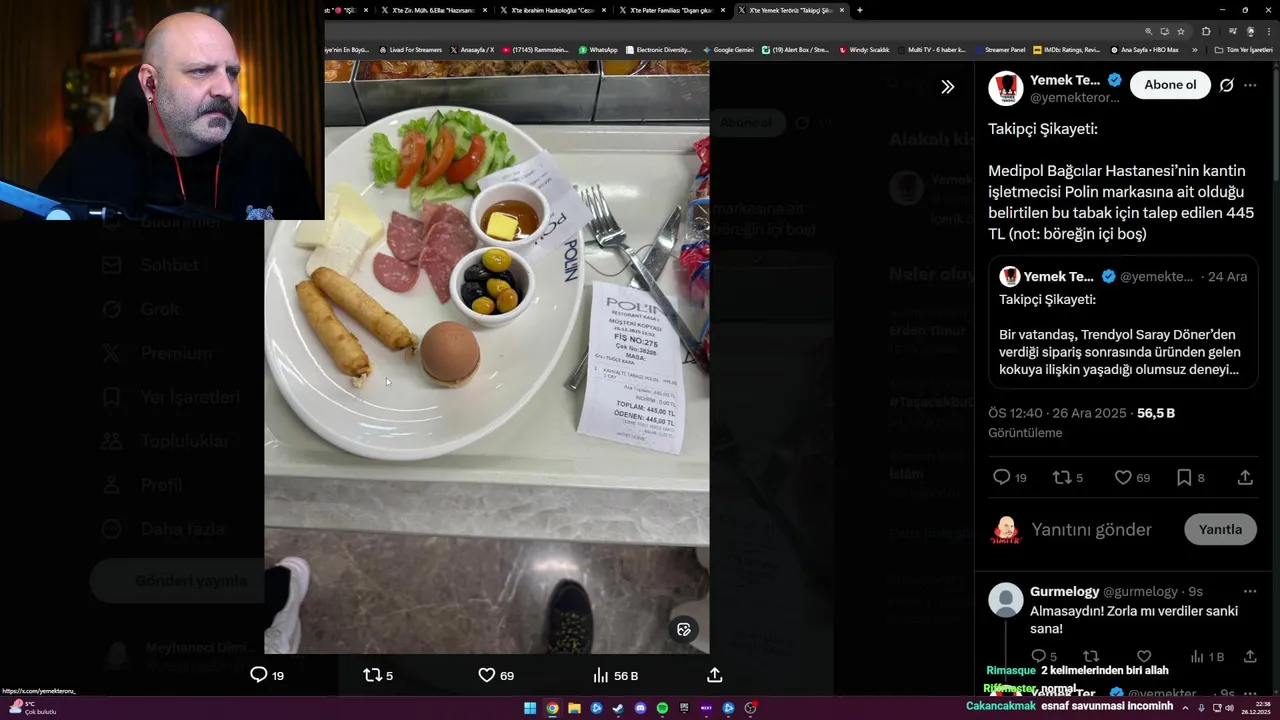This screenshot has height=720, width=1280.
Task: Open Spotify from the taskbar
Action: click(662, 708)
